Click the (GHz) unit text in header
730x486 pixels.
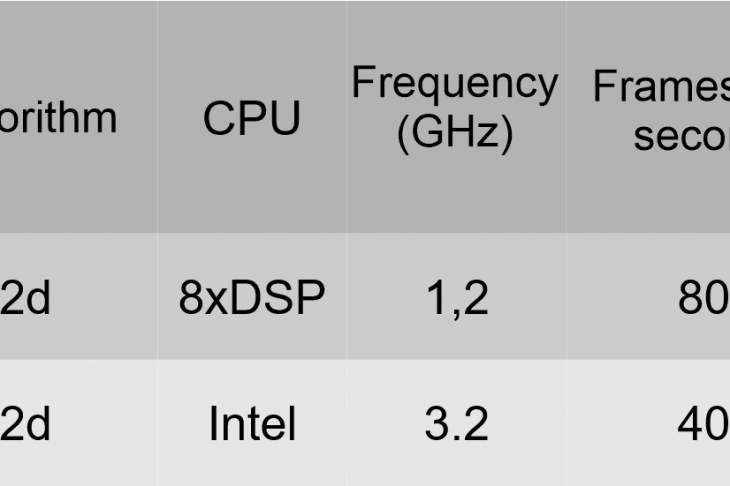pos(455,133)
